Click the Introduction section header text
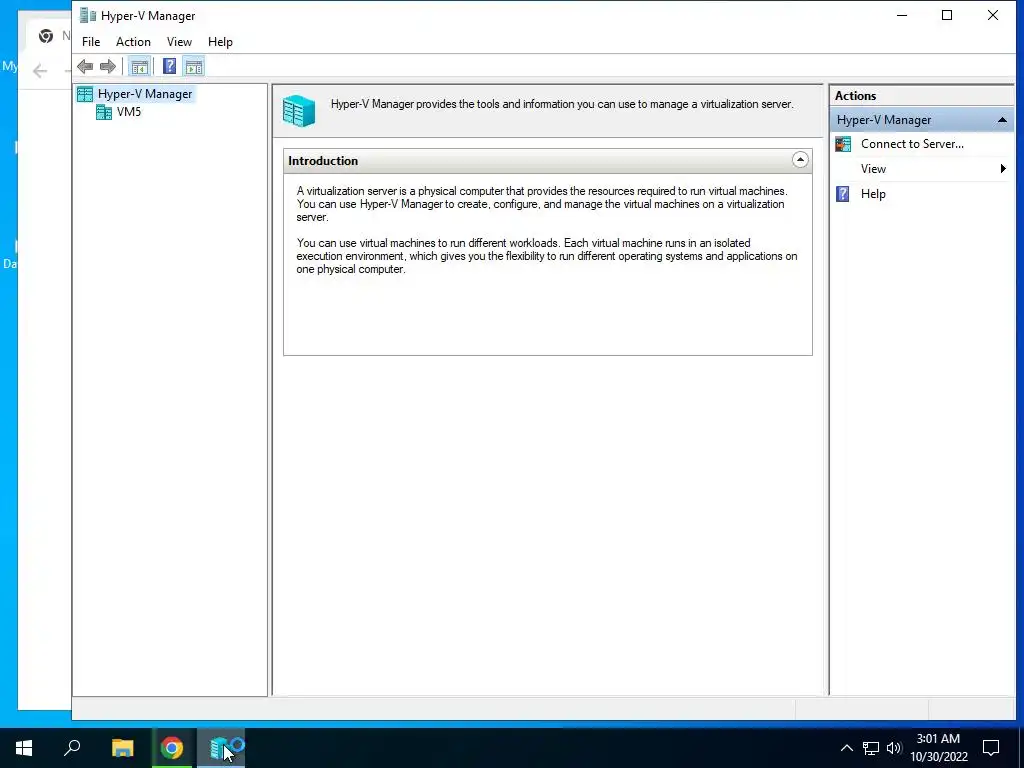Screen dimensions: 1024x768 pyautogui.click(x=323, y=161)
